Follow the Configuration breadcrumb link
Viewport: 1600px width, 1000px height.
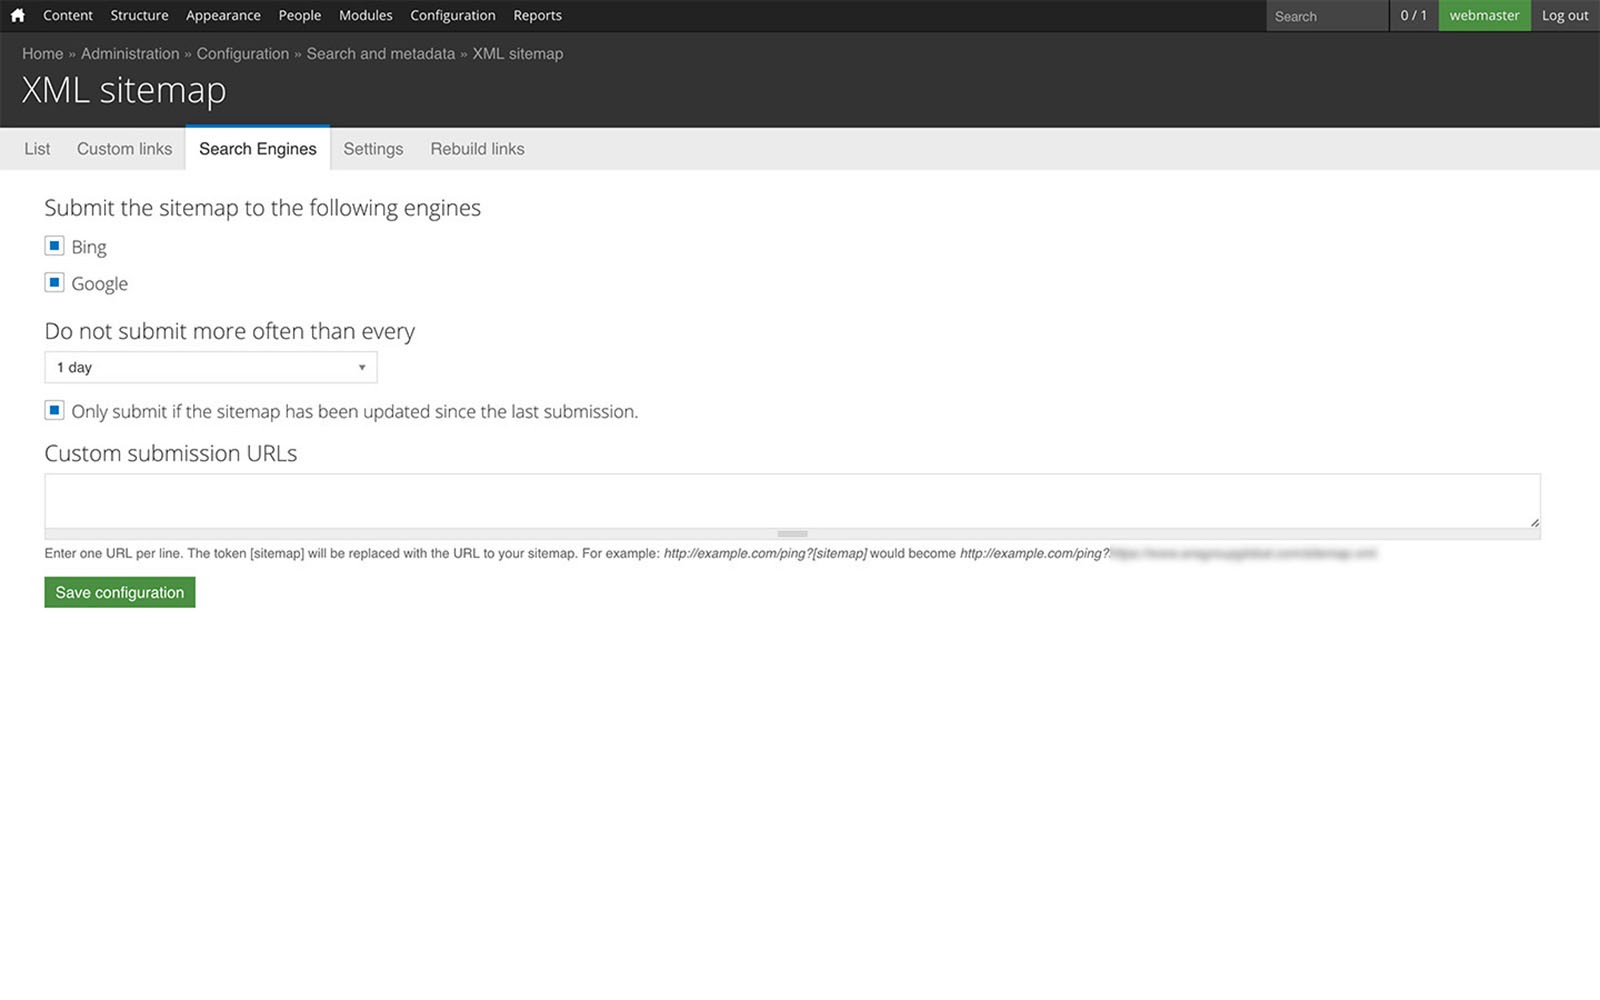(x=243, y=54)
